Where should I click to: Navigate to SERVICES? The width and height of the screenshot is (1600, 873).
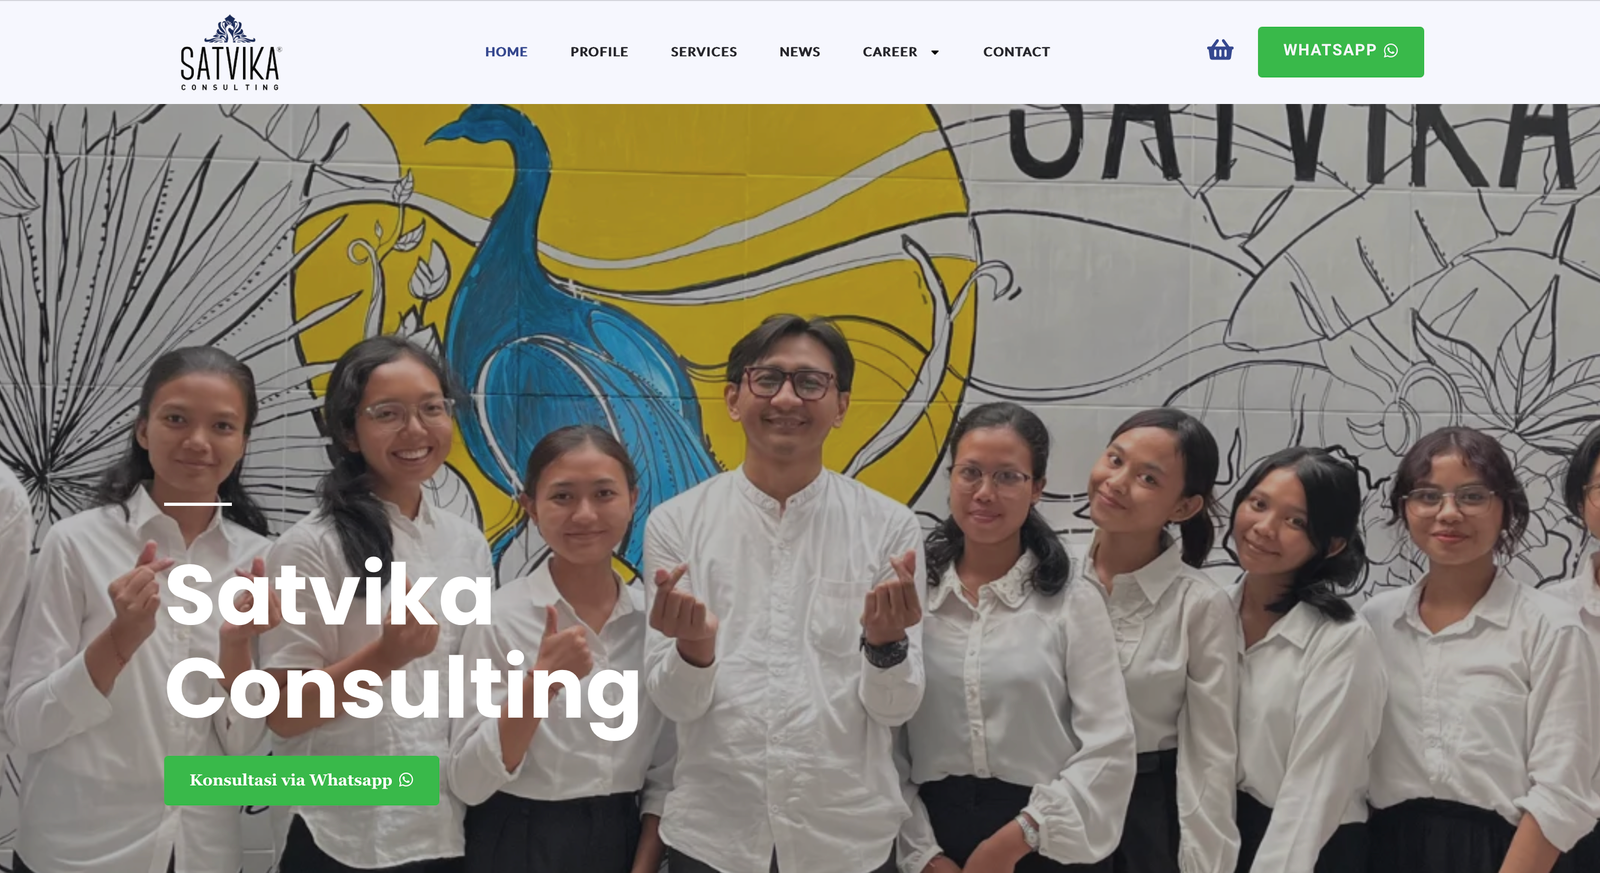coord(704,52)
